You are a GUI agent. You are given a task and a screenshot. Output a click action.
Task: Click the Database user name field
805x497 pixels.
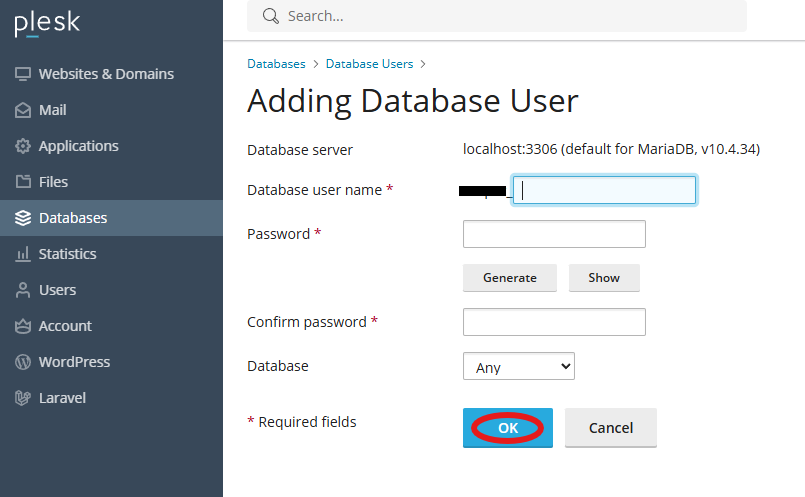[604, 190]
